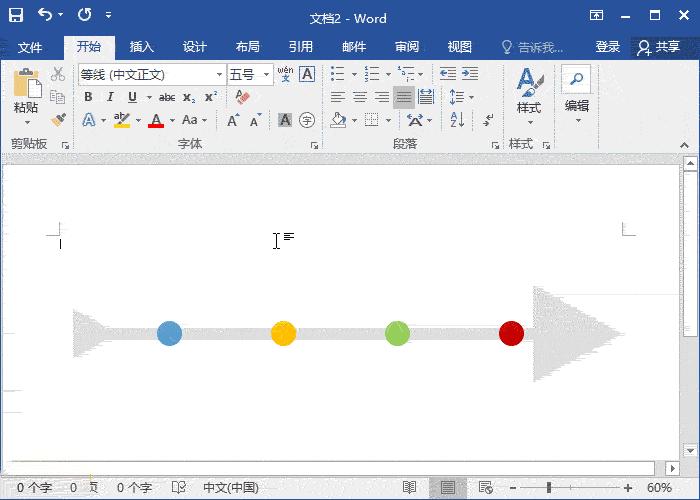Click the phonetic guide wén icon
700x500 pixels.
click(285, 74)
